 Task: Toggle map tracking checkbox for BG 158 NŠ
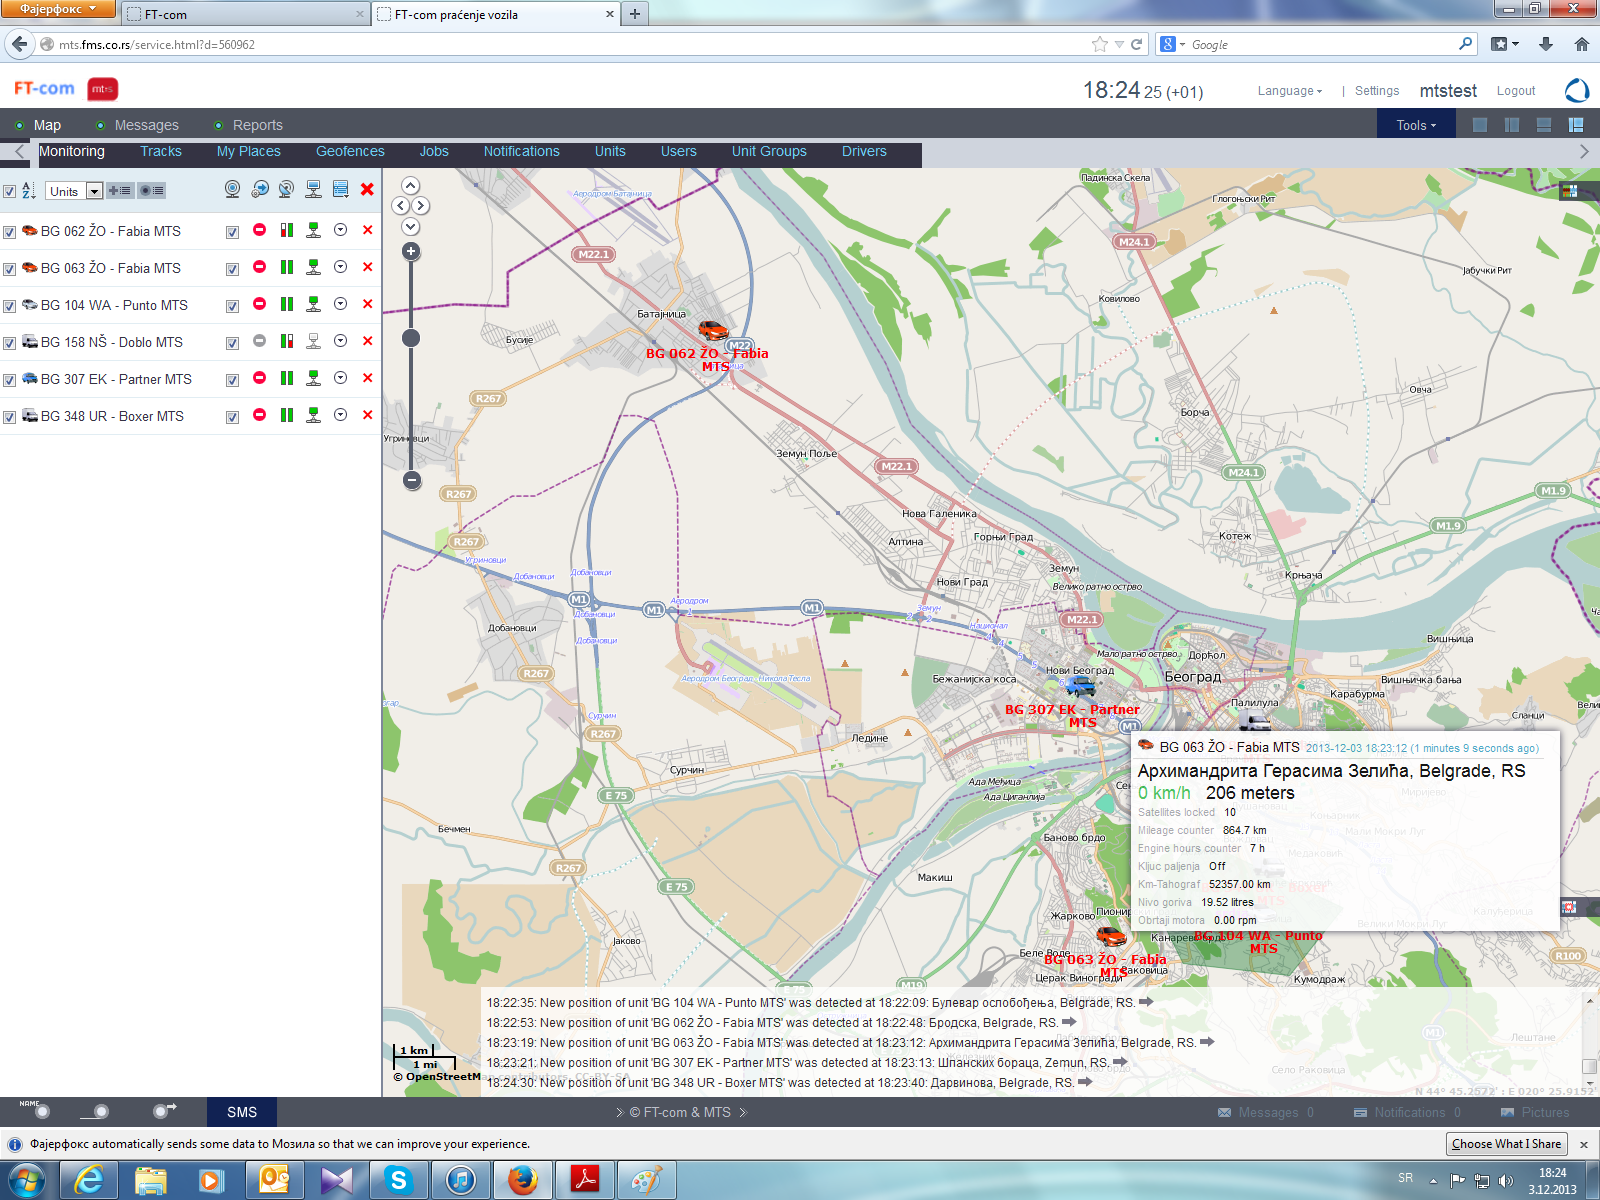click(232, 343)
